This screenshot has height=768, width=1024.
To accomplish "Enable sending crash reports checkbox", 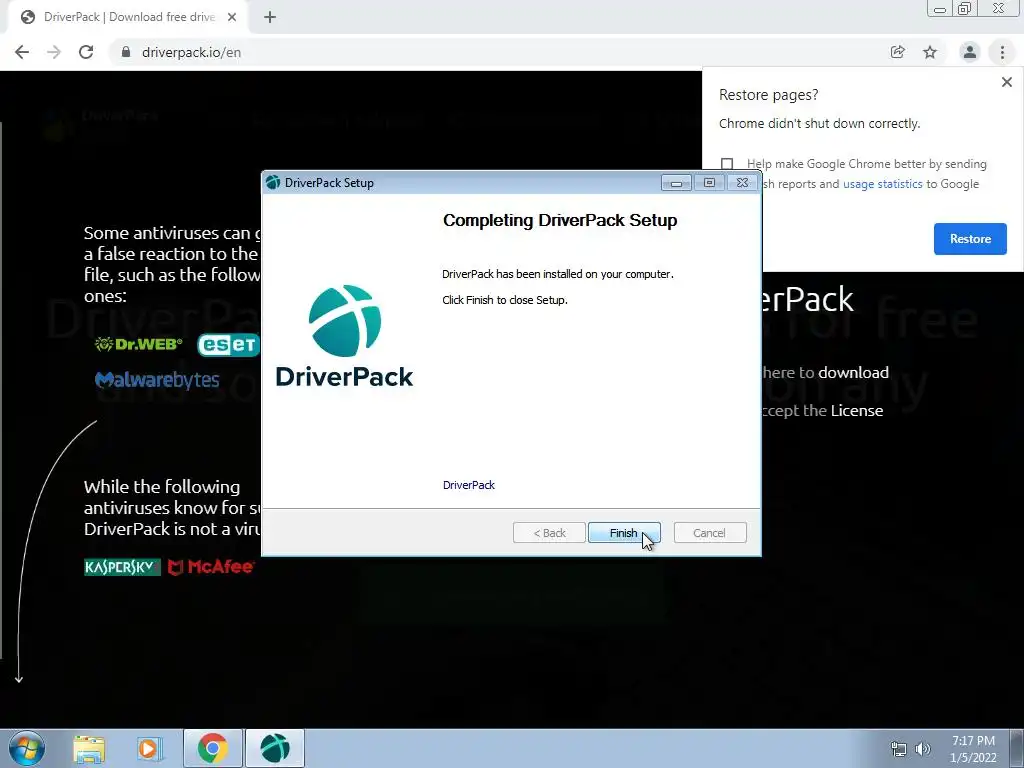I will coord(727,163).
